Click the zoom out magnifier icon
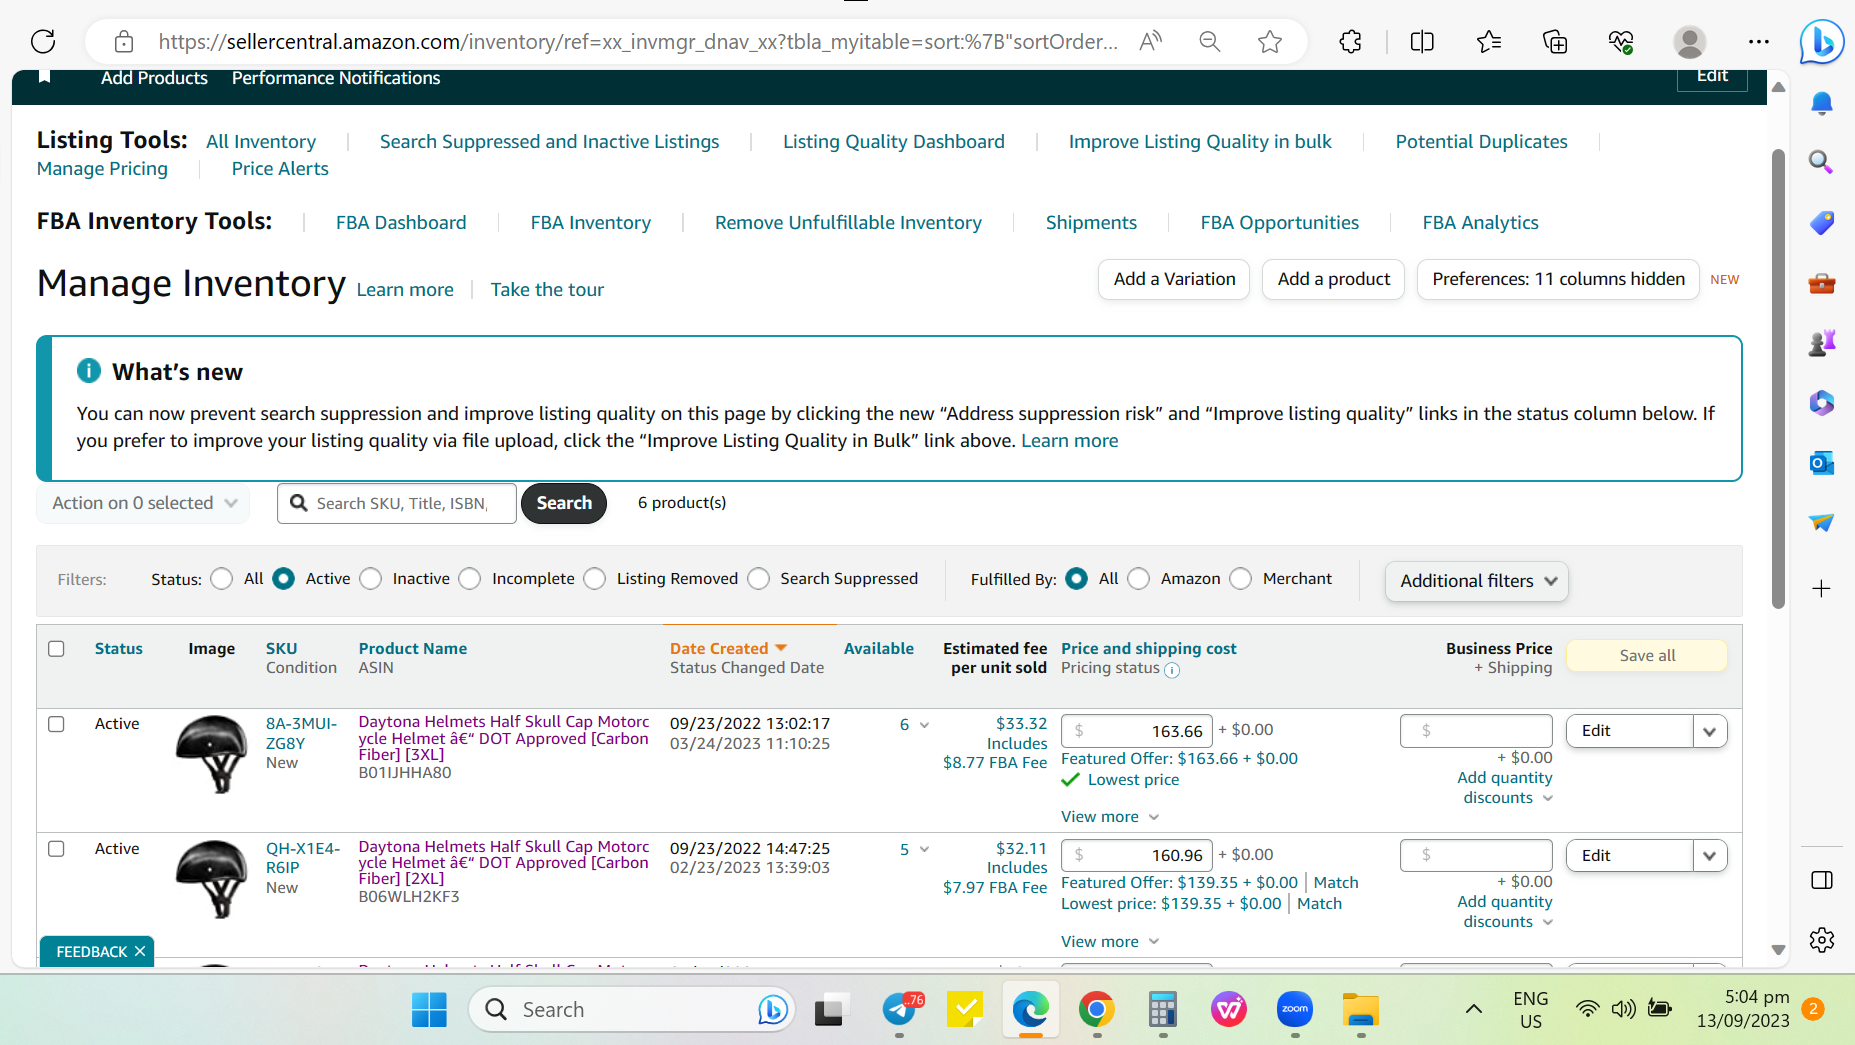 pos(1210,41)
